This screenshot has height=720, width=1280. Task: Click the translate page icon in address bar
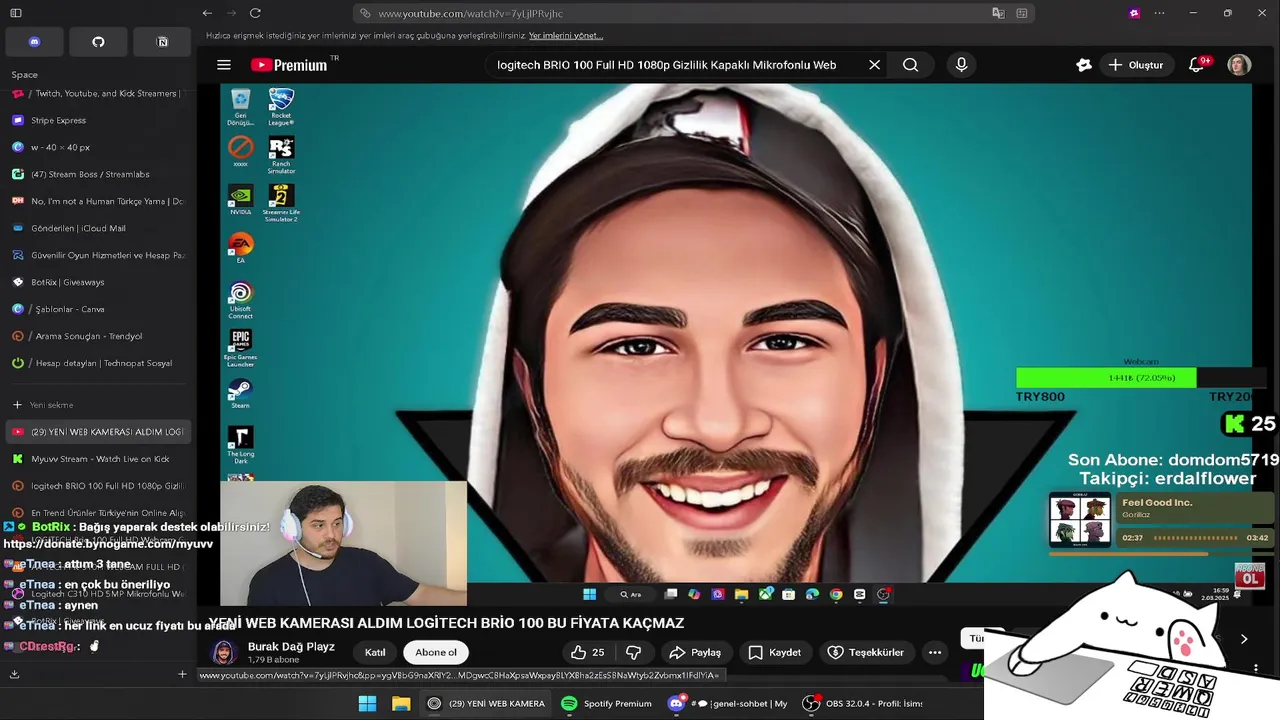(998, 13)
